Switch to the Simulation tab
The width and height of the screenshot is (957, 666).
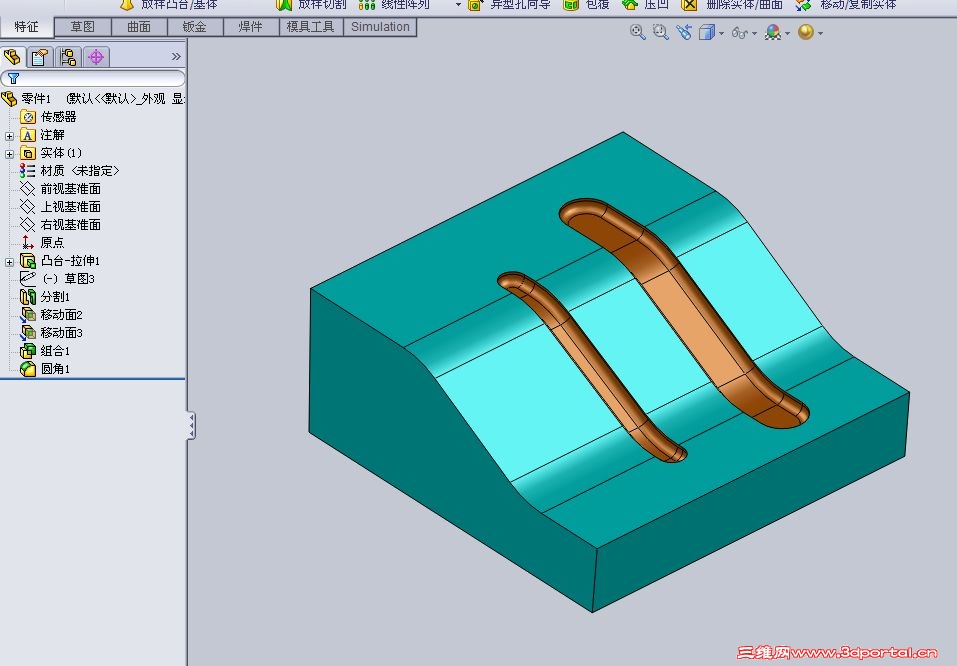(x=380, y=27)
